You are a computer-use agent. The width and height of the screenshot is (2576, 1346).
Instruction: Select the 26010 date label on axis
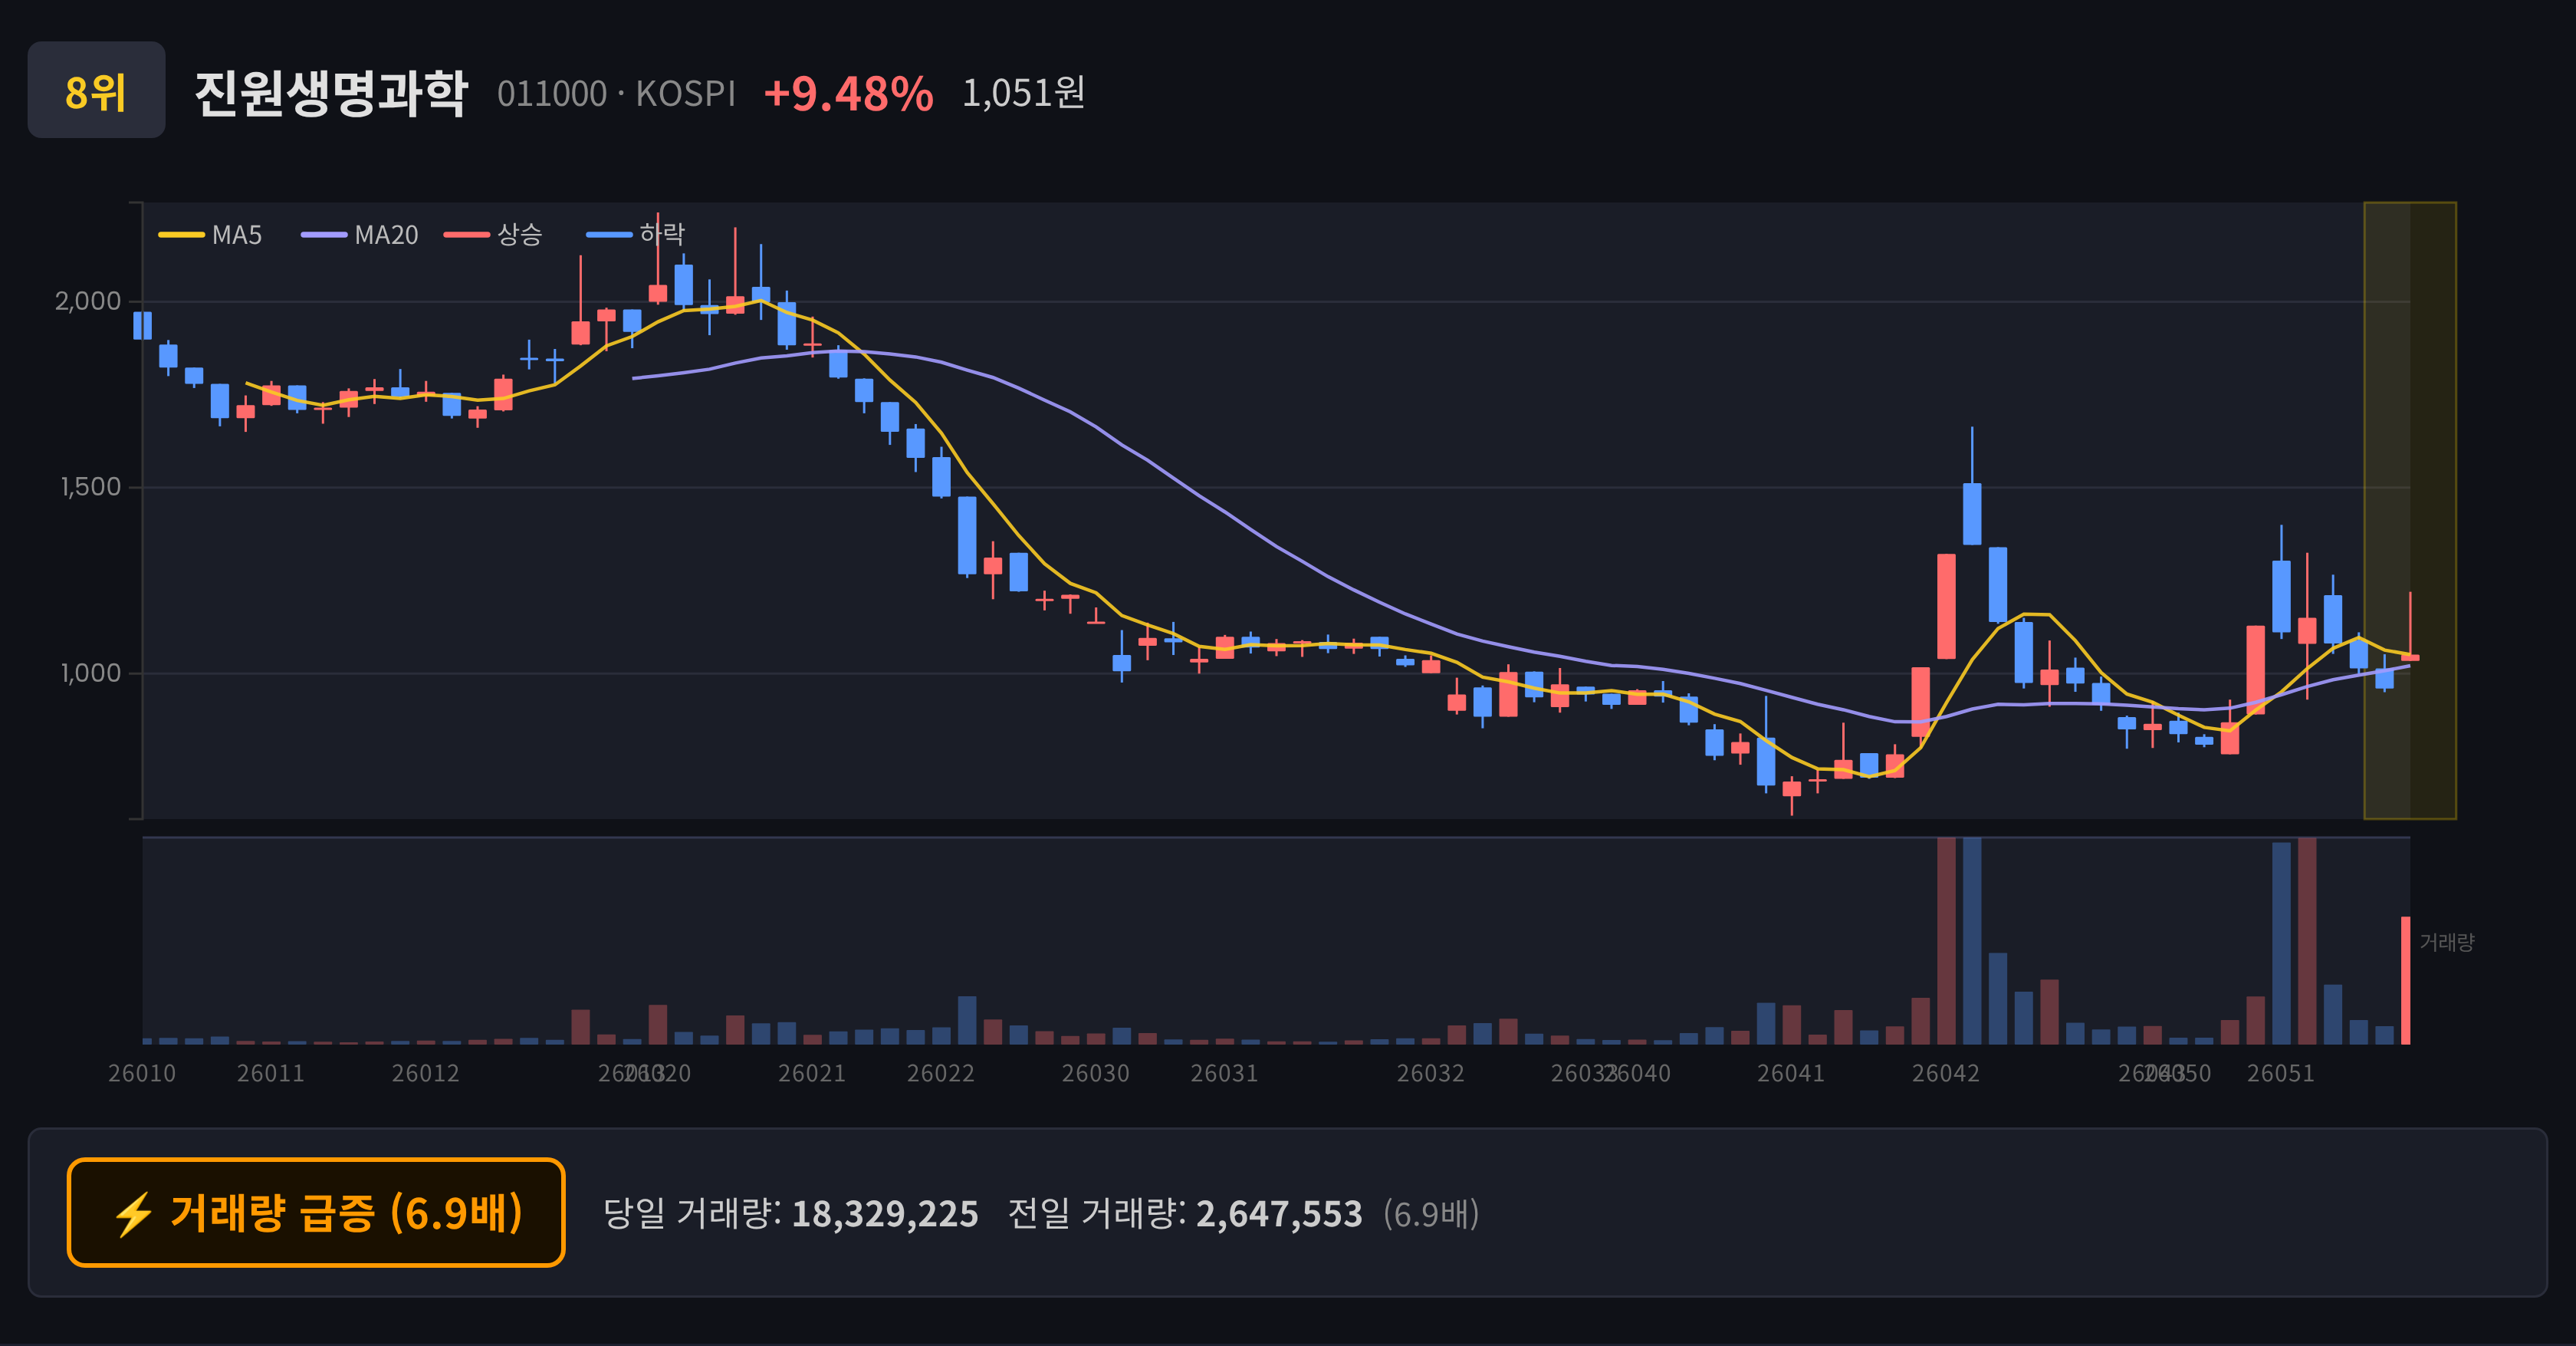coord(142,1073)
